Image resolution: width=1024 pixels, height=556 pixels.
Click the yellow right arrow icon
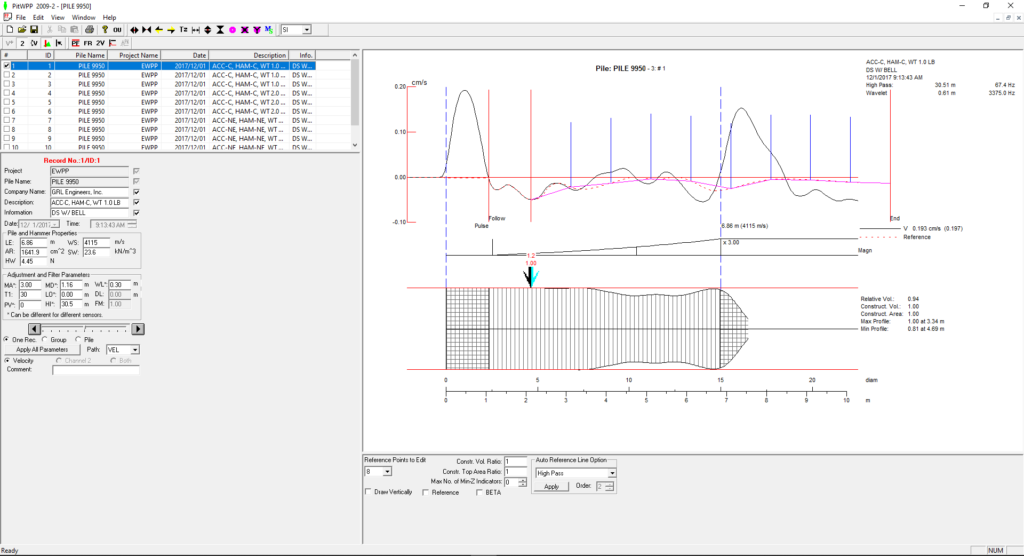[171, 30]
